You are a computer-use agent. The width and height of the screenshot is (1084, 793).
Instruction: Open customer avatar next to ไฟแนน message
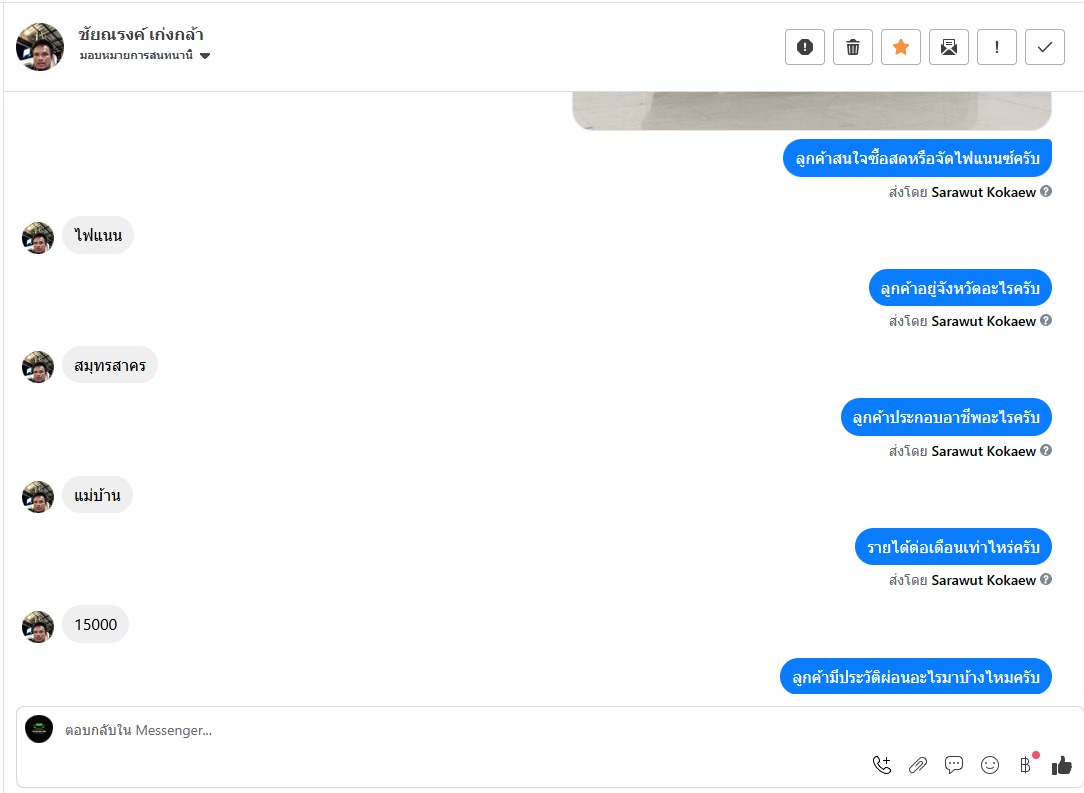(x=38, y=238)
